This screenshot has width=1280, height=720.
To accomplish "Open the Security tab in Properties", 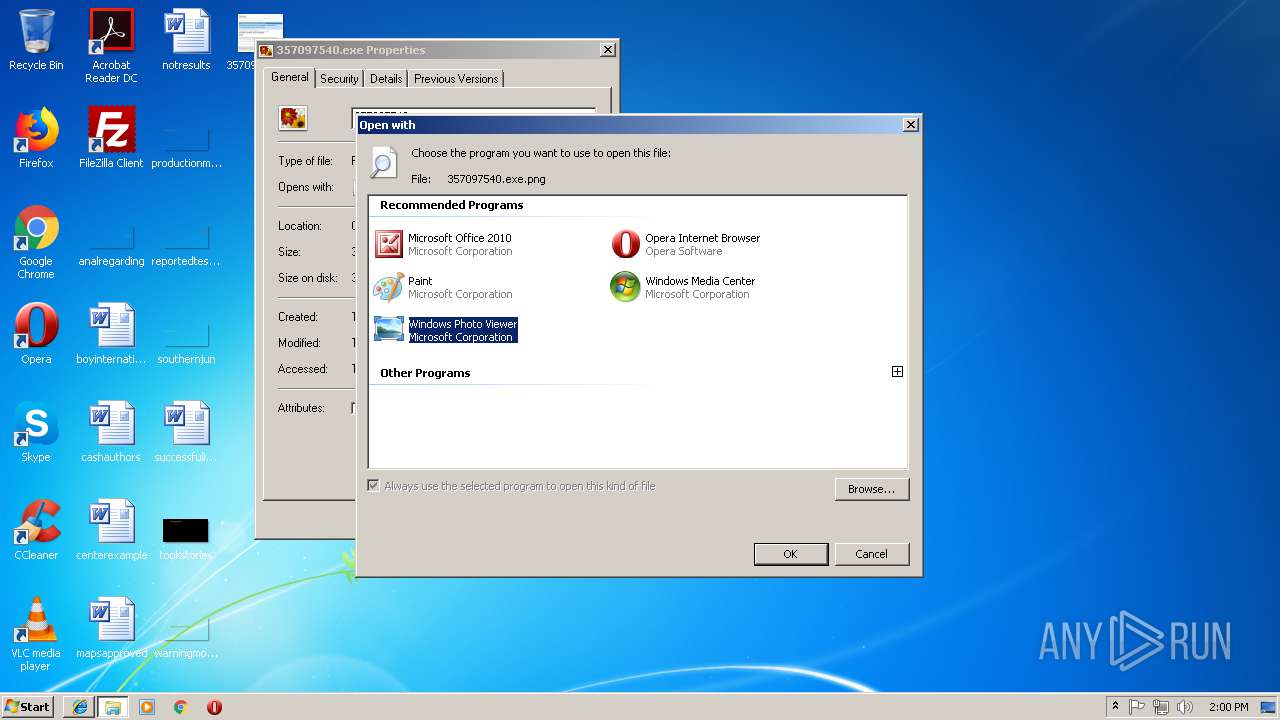I will (339, 79).
